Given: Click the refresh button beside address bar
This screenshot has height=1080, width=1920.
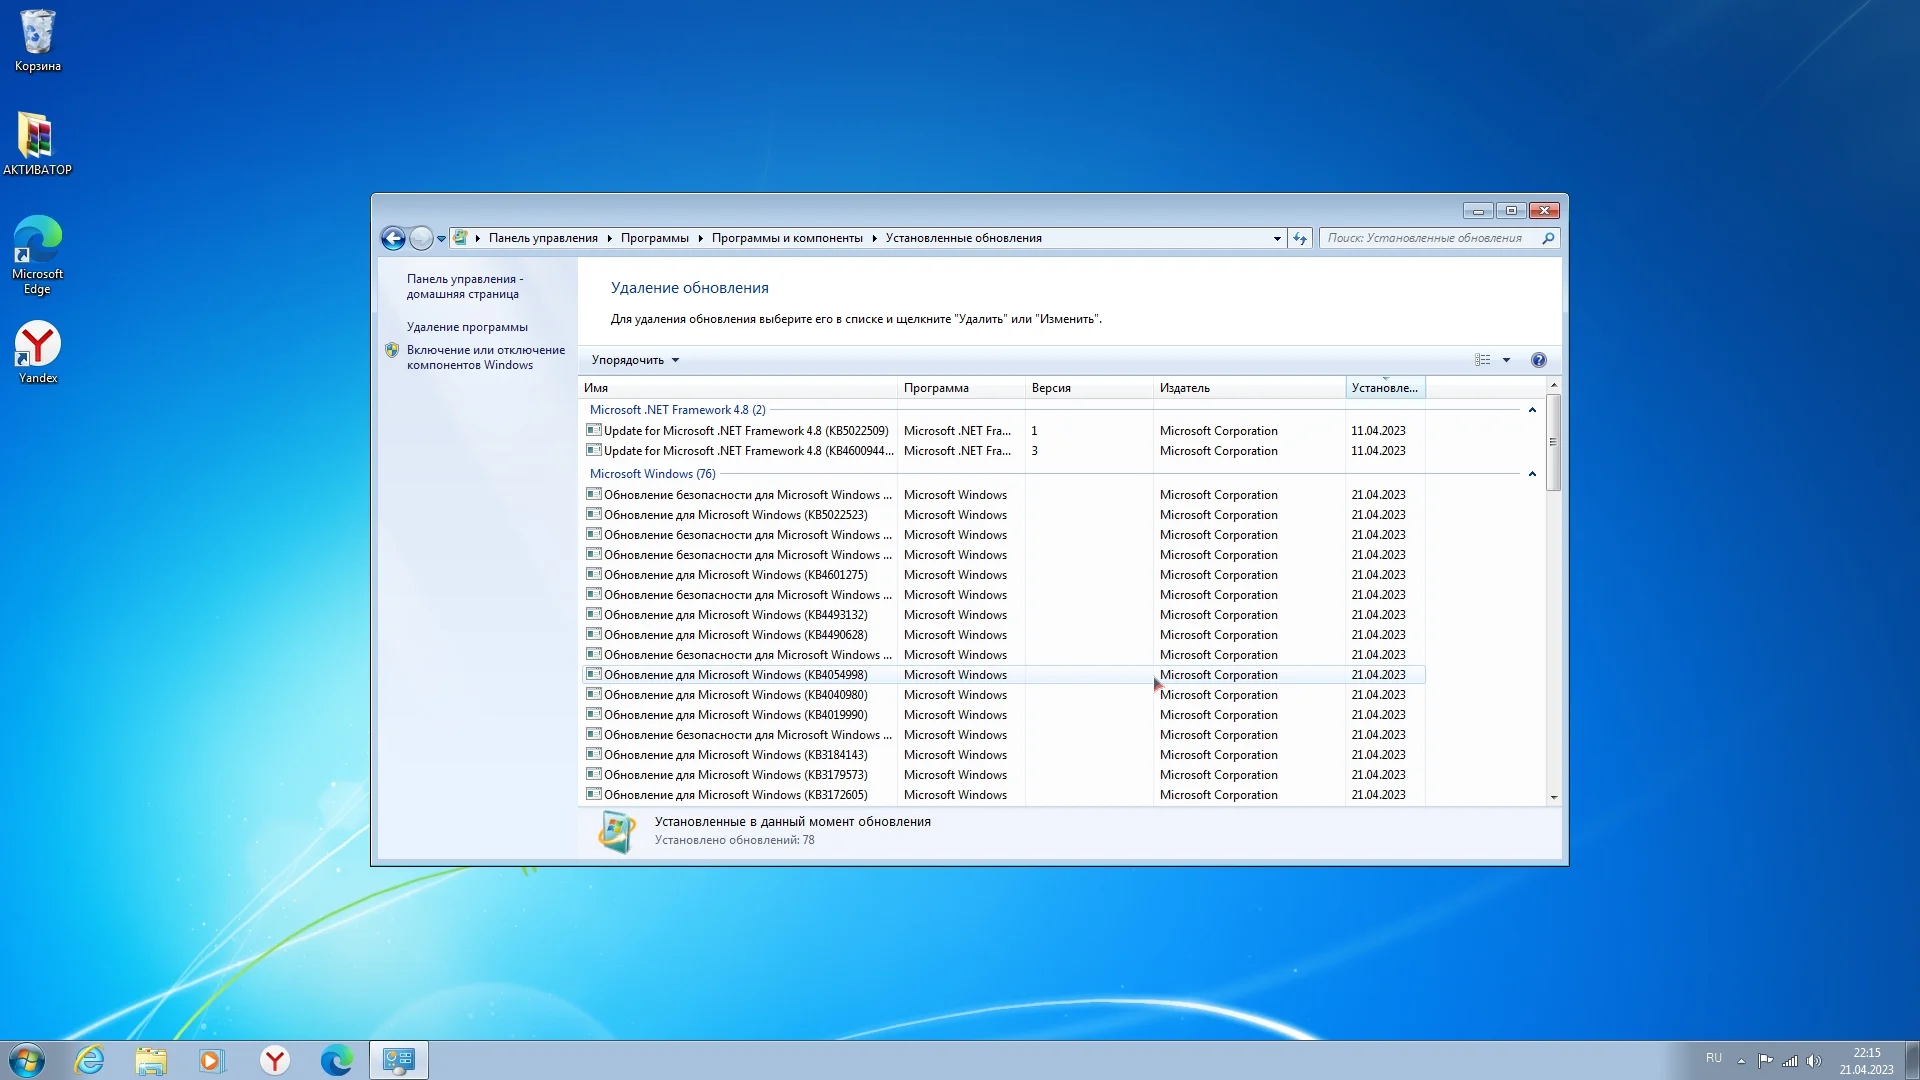Looking at the screenshot, I should (1300, 238).
